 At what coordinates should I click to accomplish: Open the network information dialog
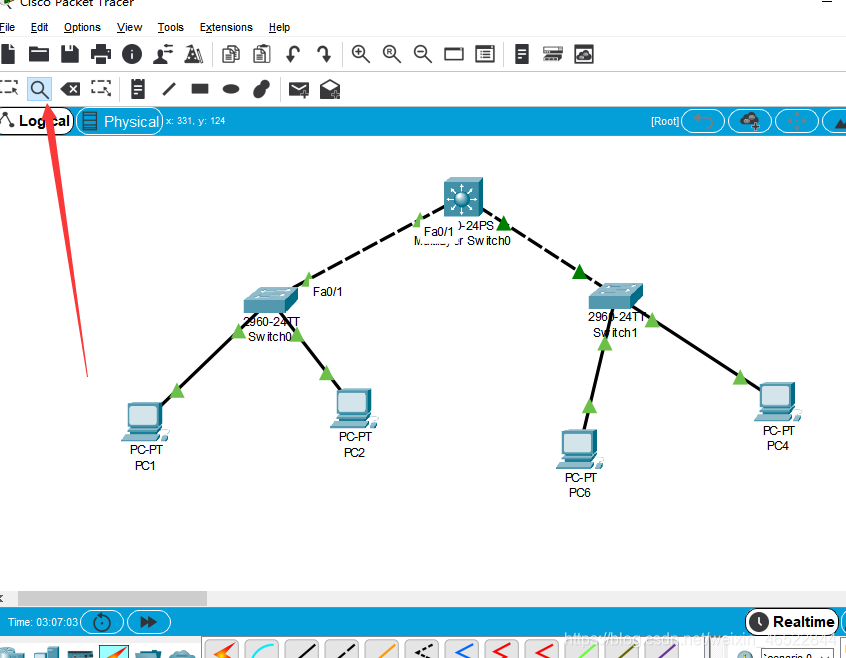click(132, 54)
